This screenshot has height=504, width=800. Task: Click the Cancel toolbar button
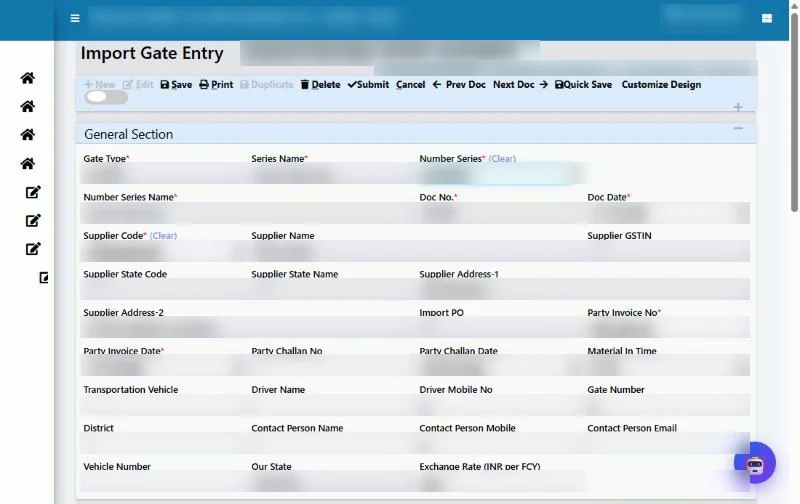[x=410, y=85]
